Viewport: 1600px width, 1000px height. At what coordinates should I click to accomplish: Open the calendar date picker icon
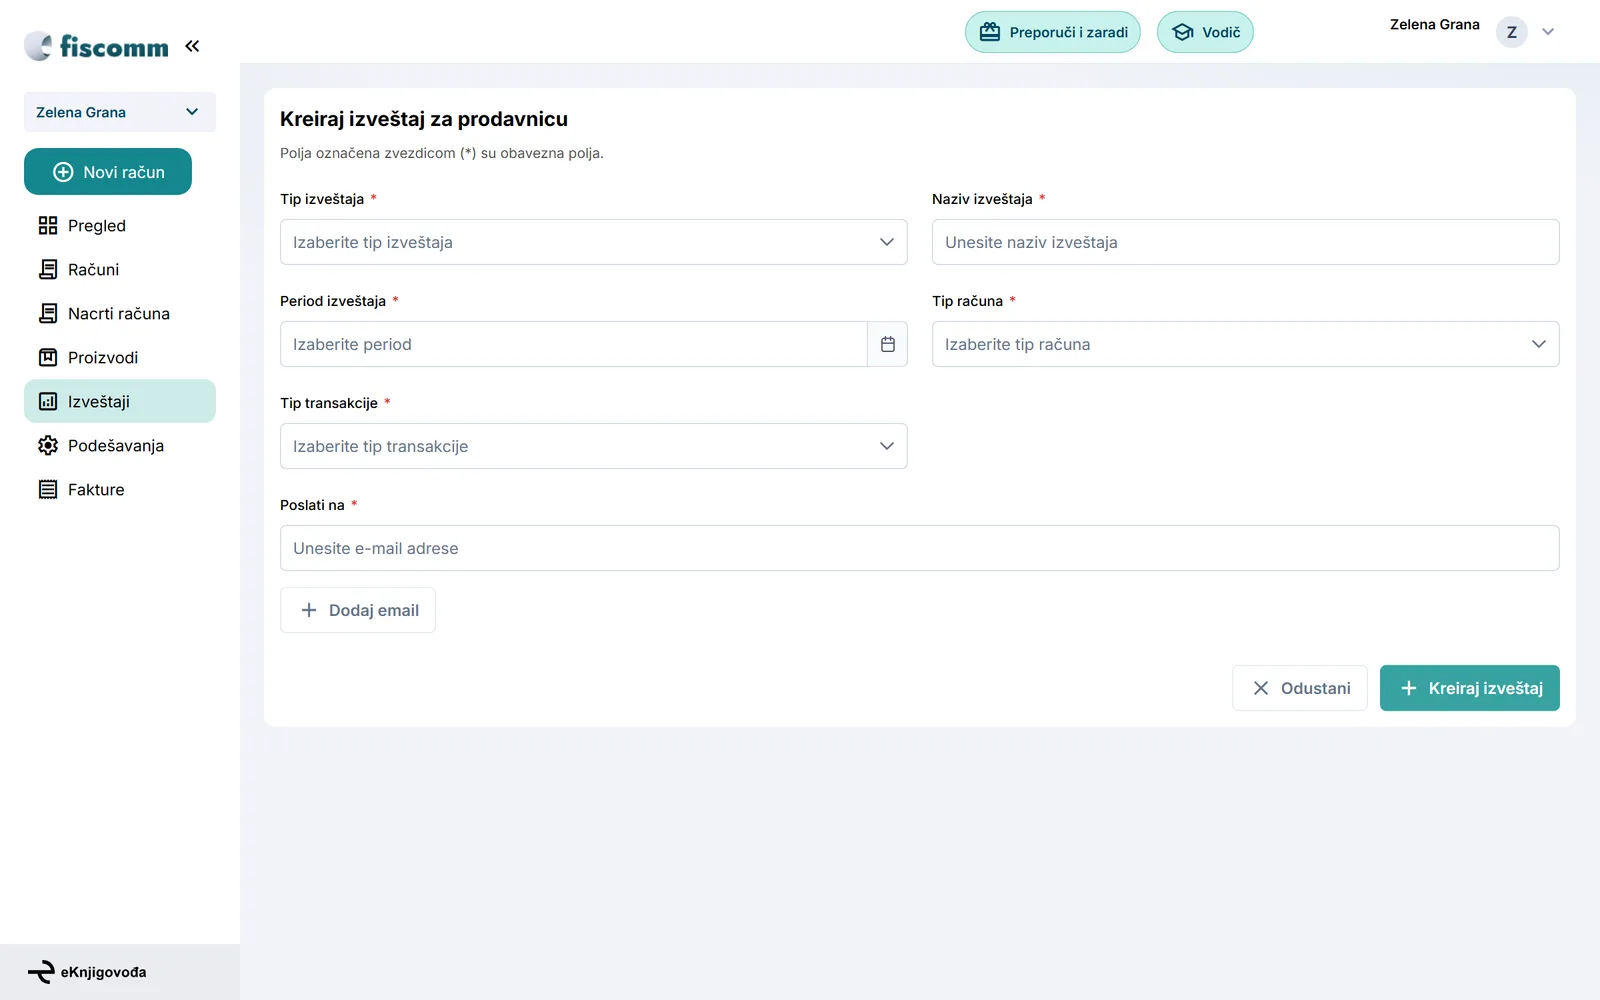[x=888, y=344]
